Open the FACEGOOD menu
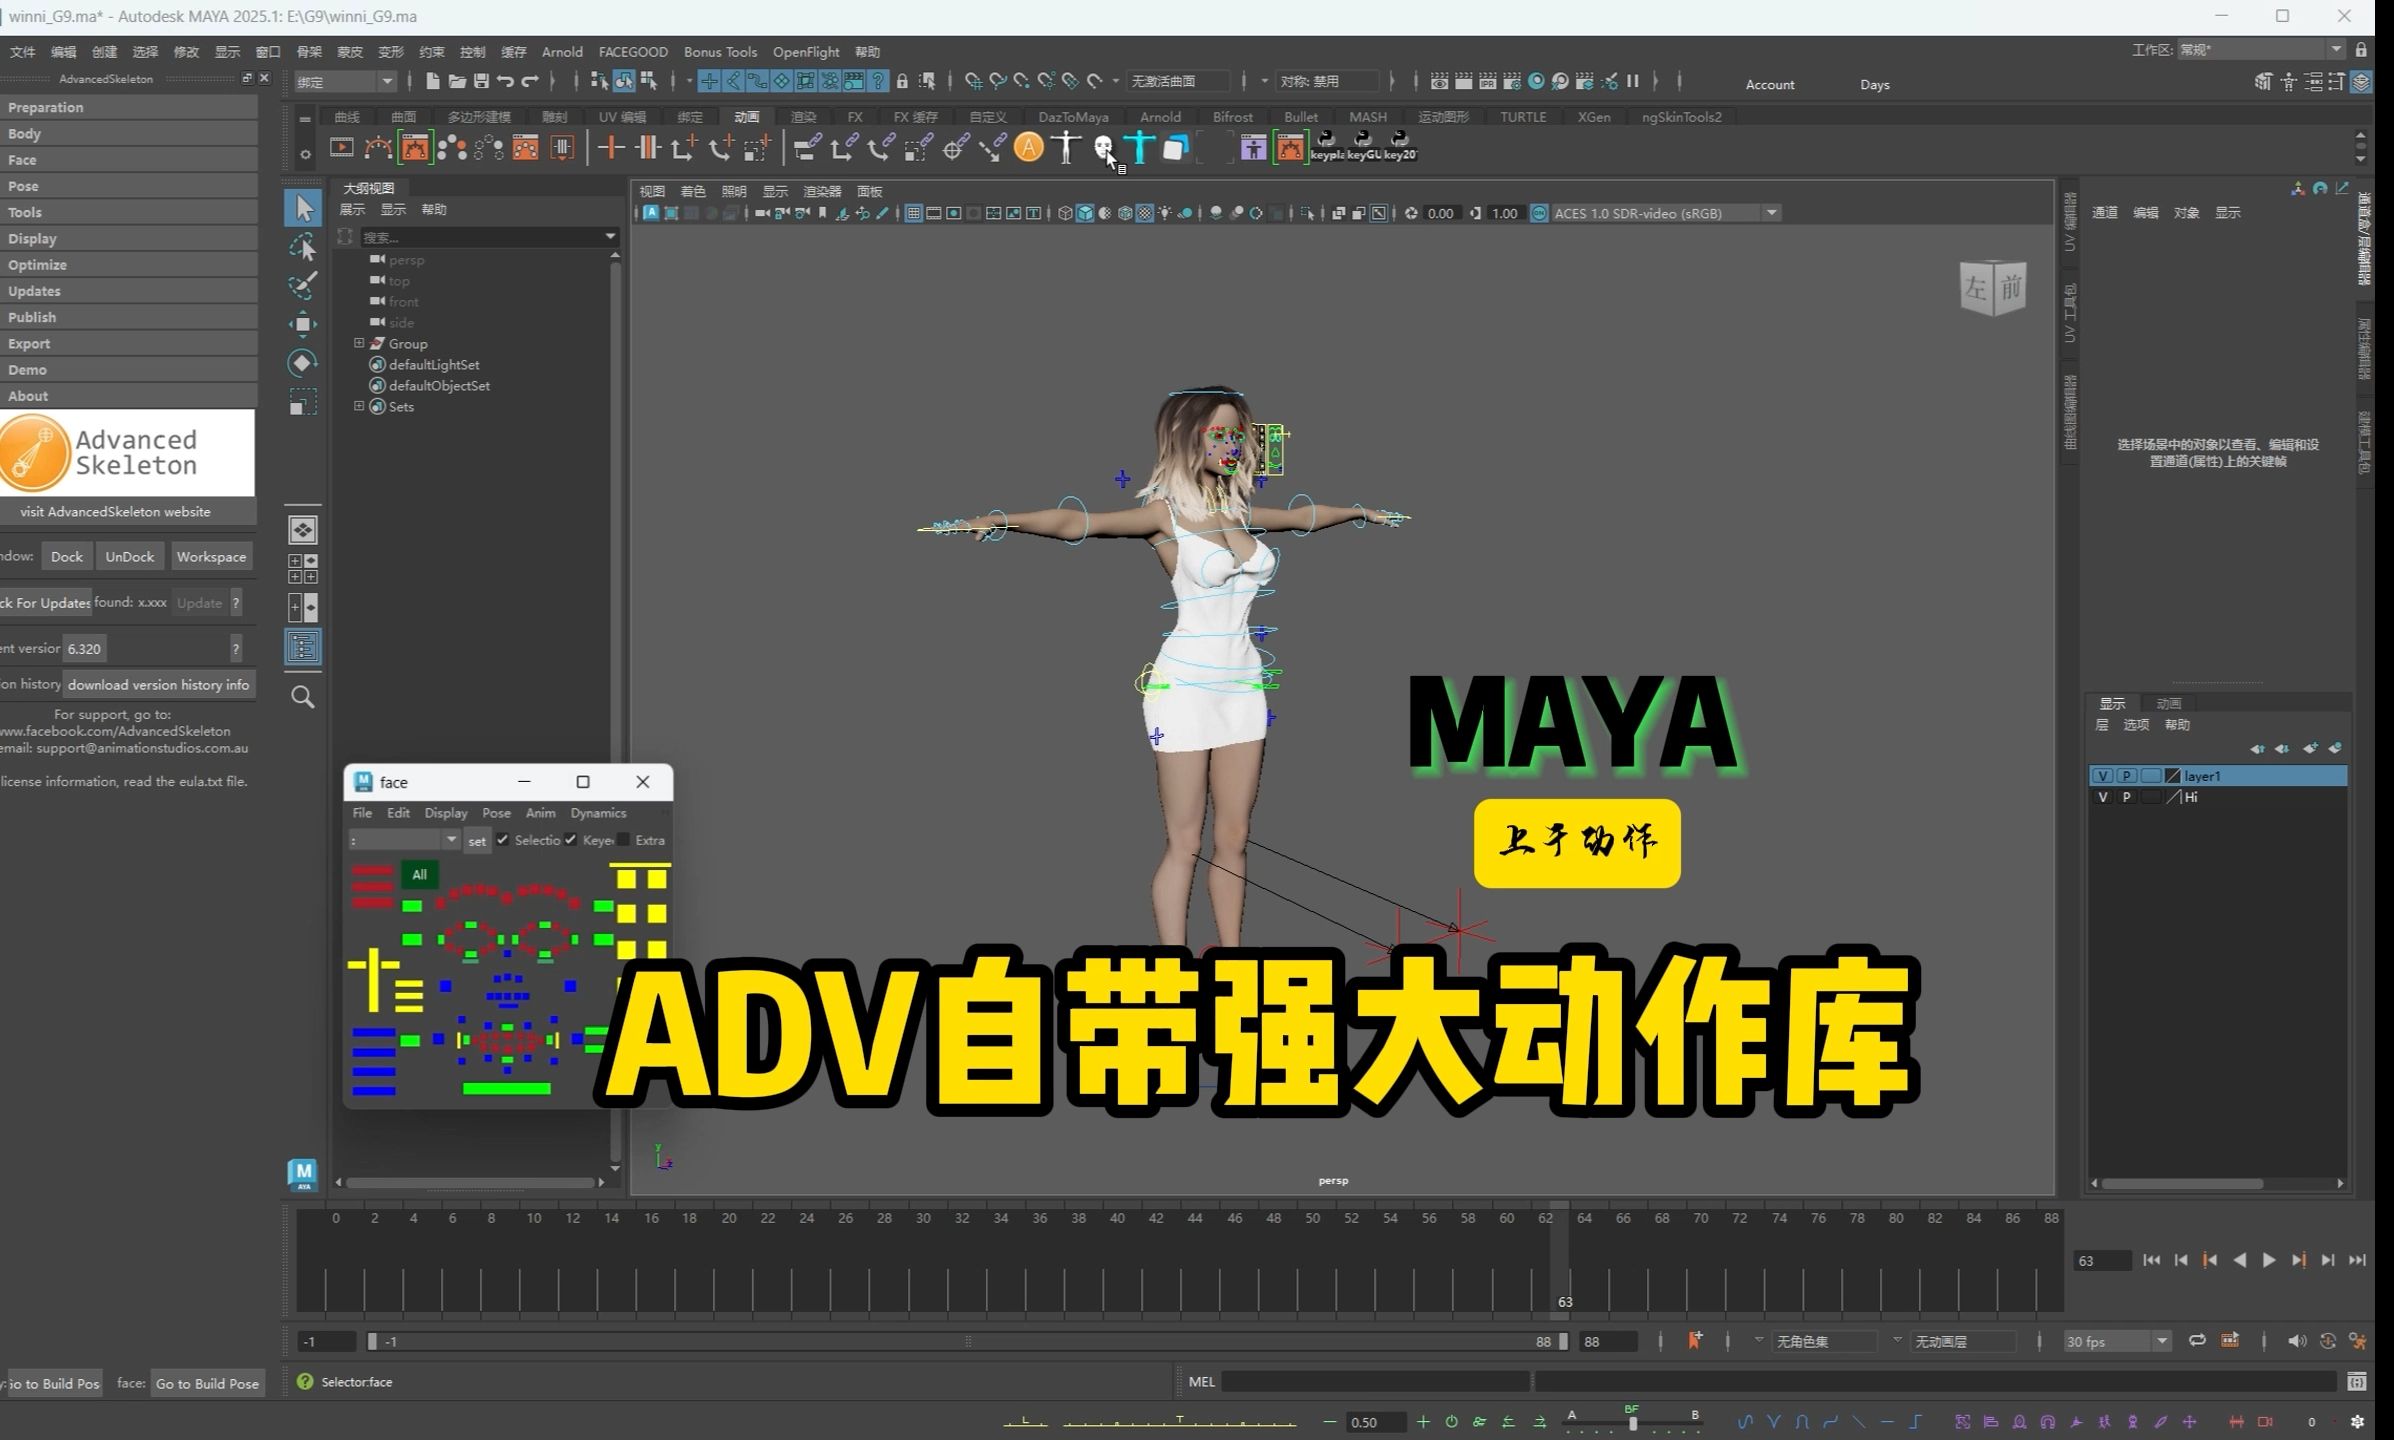The width and height of the screenshot is (2394, 1440). [x=633, y=52]
